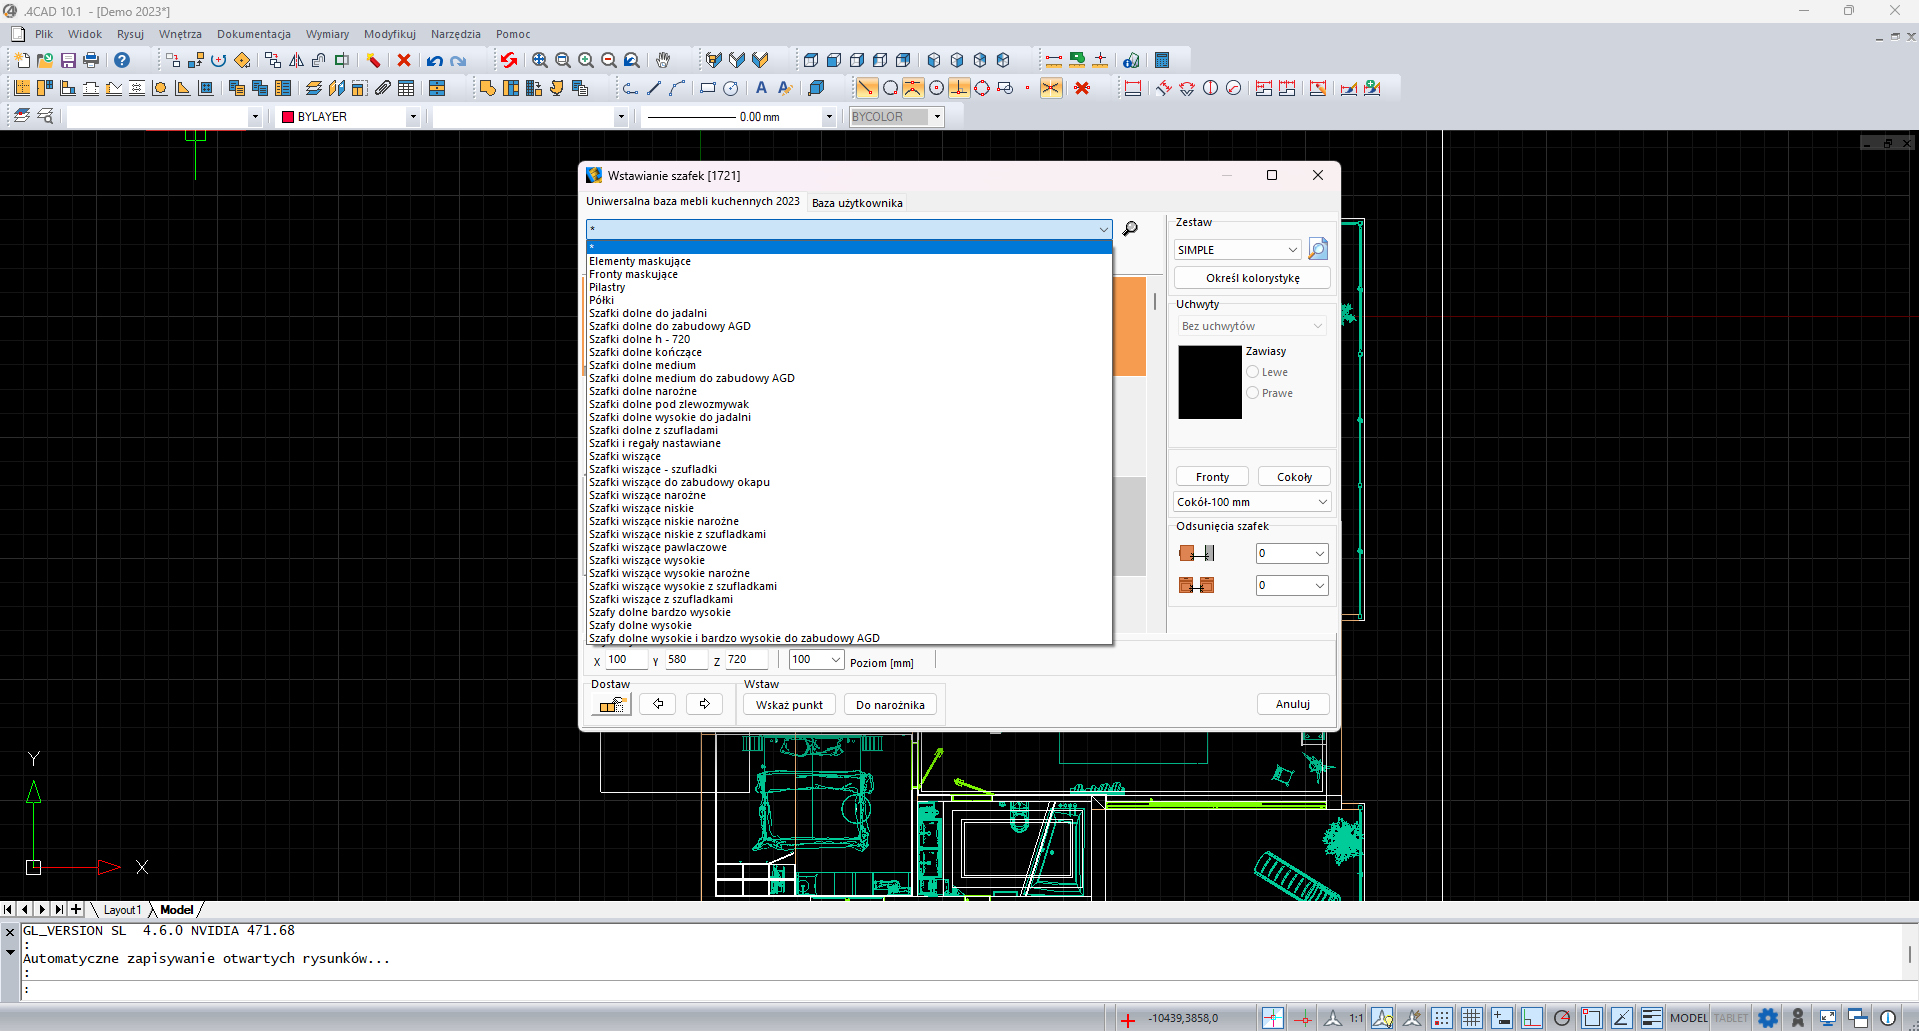Image resolution: width=1919 pixels, height=1031 pixels.
Task: Click the red X delete icon
Action: click(404, 61)
